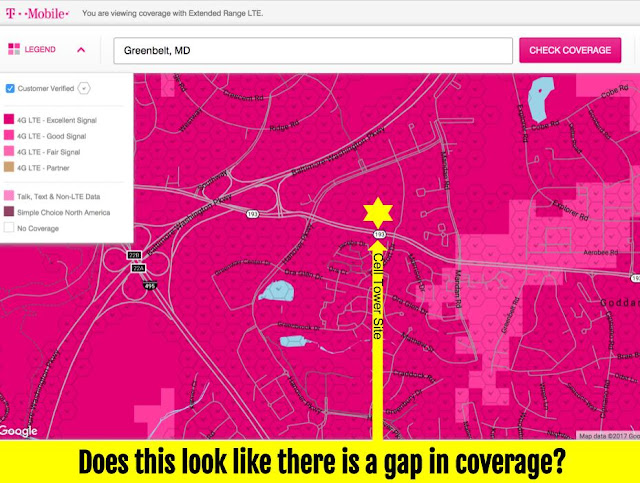Click the '4G LTE - Partner' legend text
The width and height of the screenshot is (640, 483).
[43, 168]
